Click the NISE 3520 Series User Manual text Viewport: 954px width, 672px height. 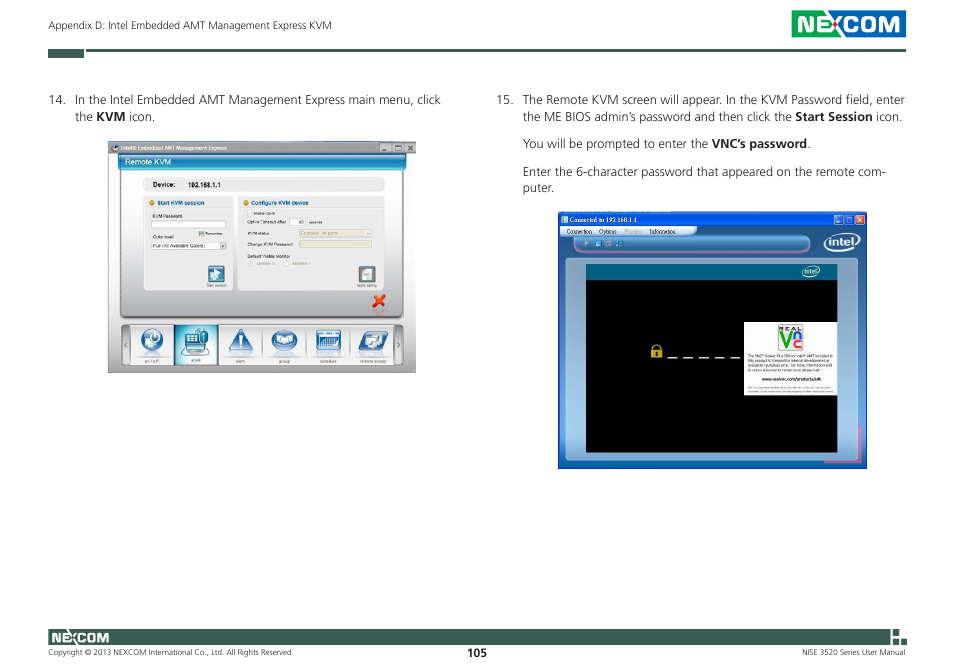[x=853, y=653]
